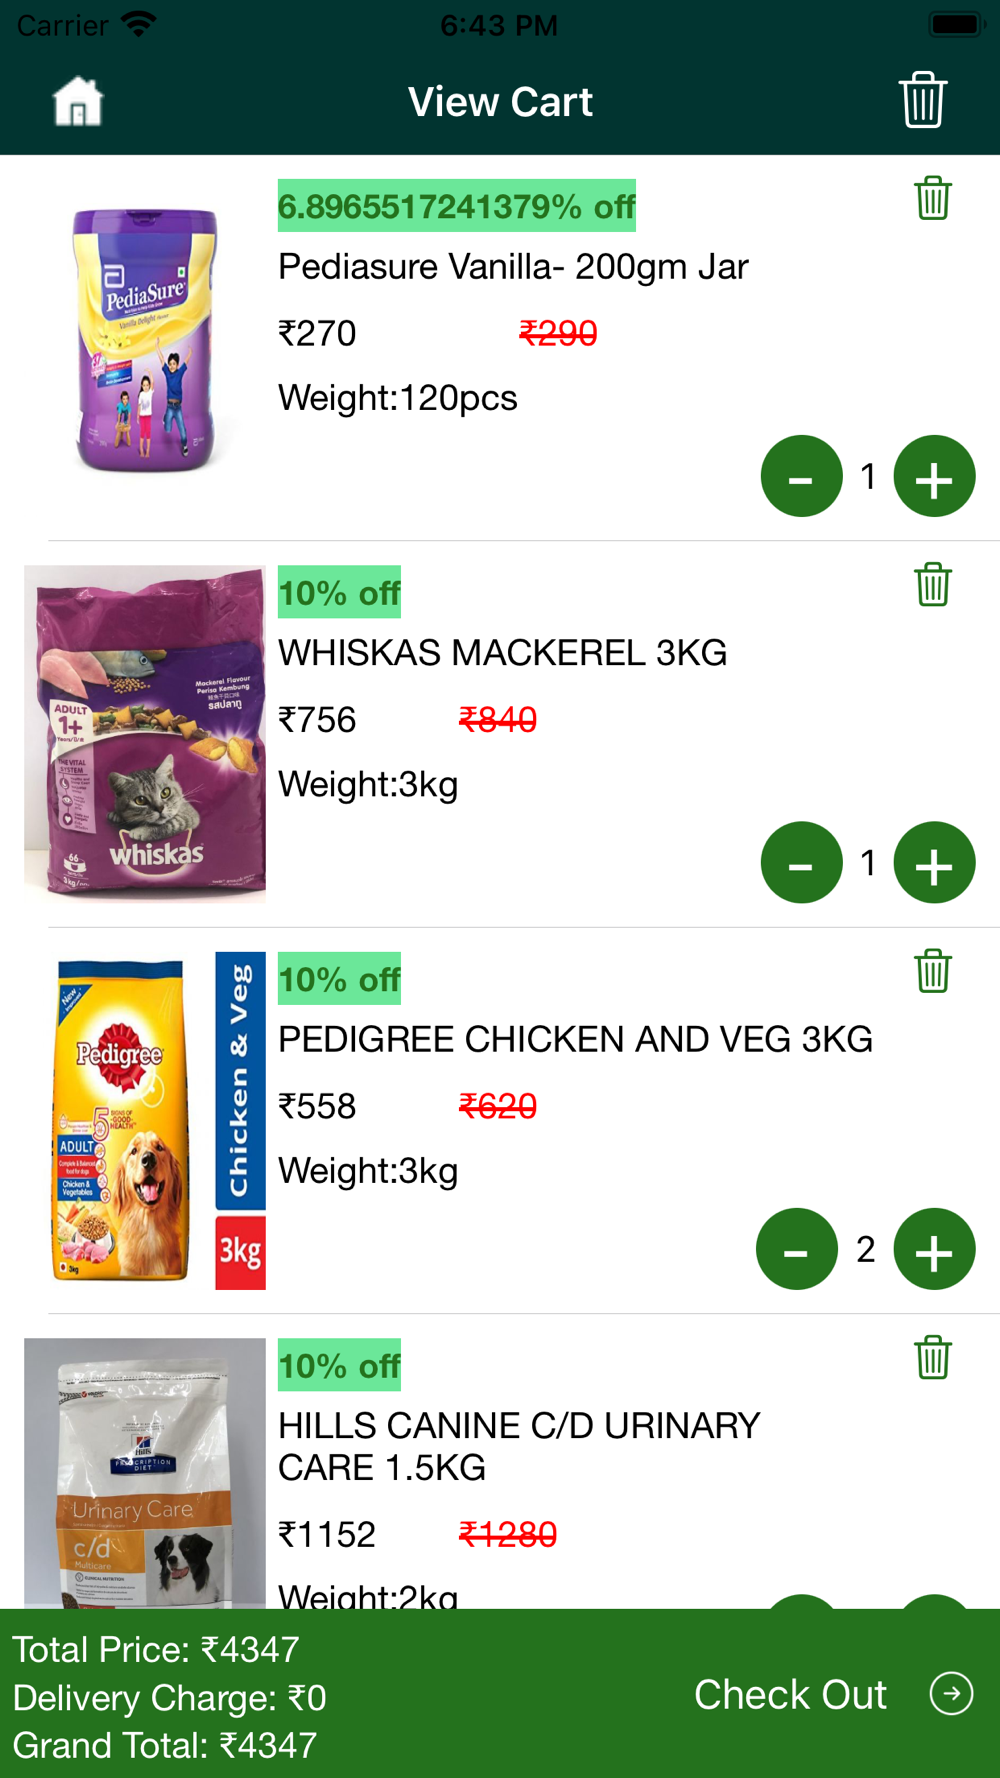Tap the Check Out arrow icon
This screenshot has height=1778, width=1000.
click(x=951, y=1694)
